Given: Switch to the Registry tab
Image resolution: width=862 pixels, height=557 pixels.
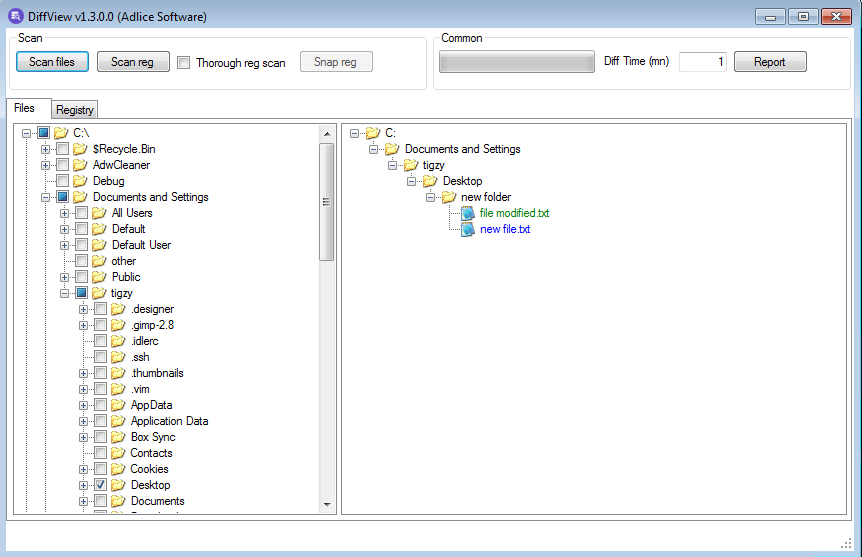Looking at the screenshot, I should [x=75, y=109].
